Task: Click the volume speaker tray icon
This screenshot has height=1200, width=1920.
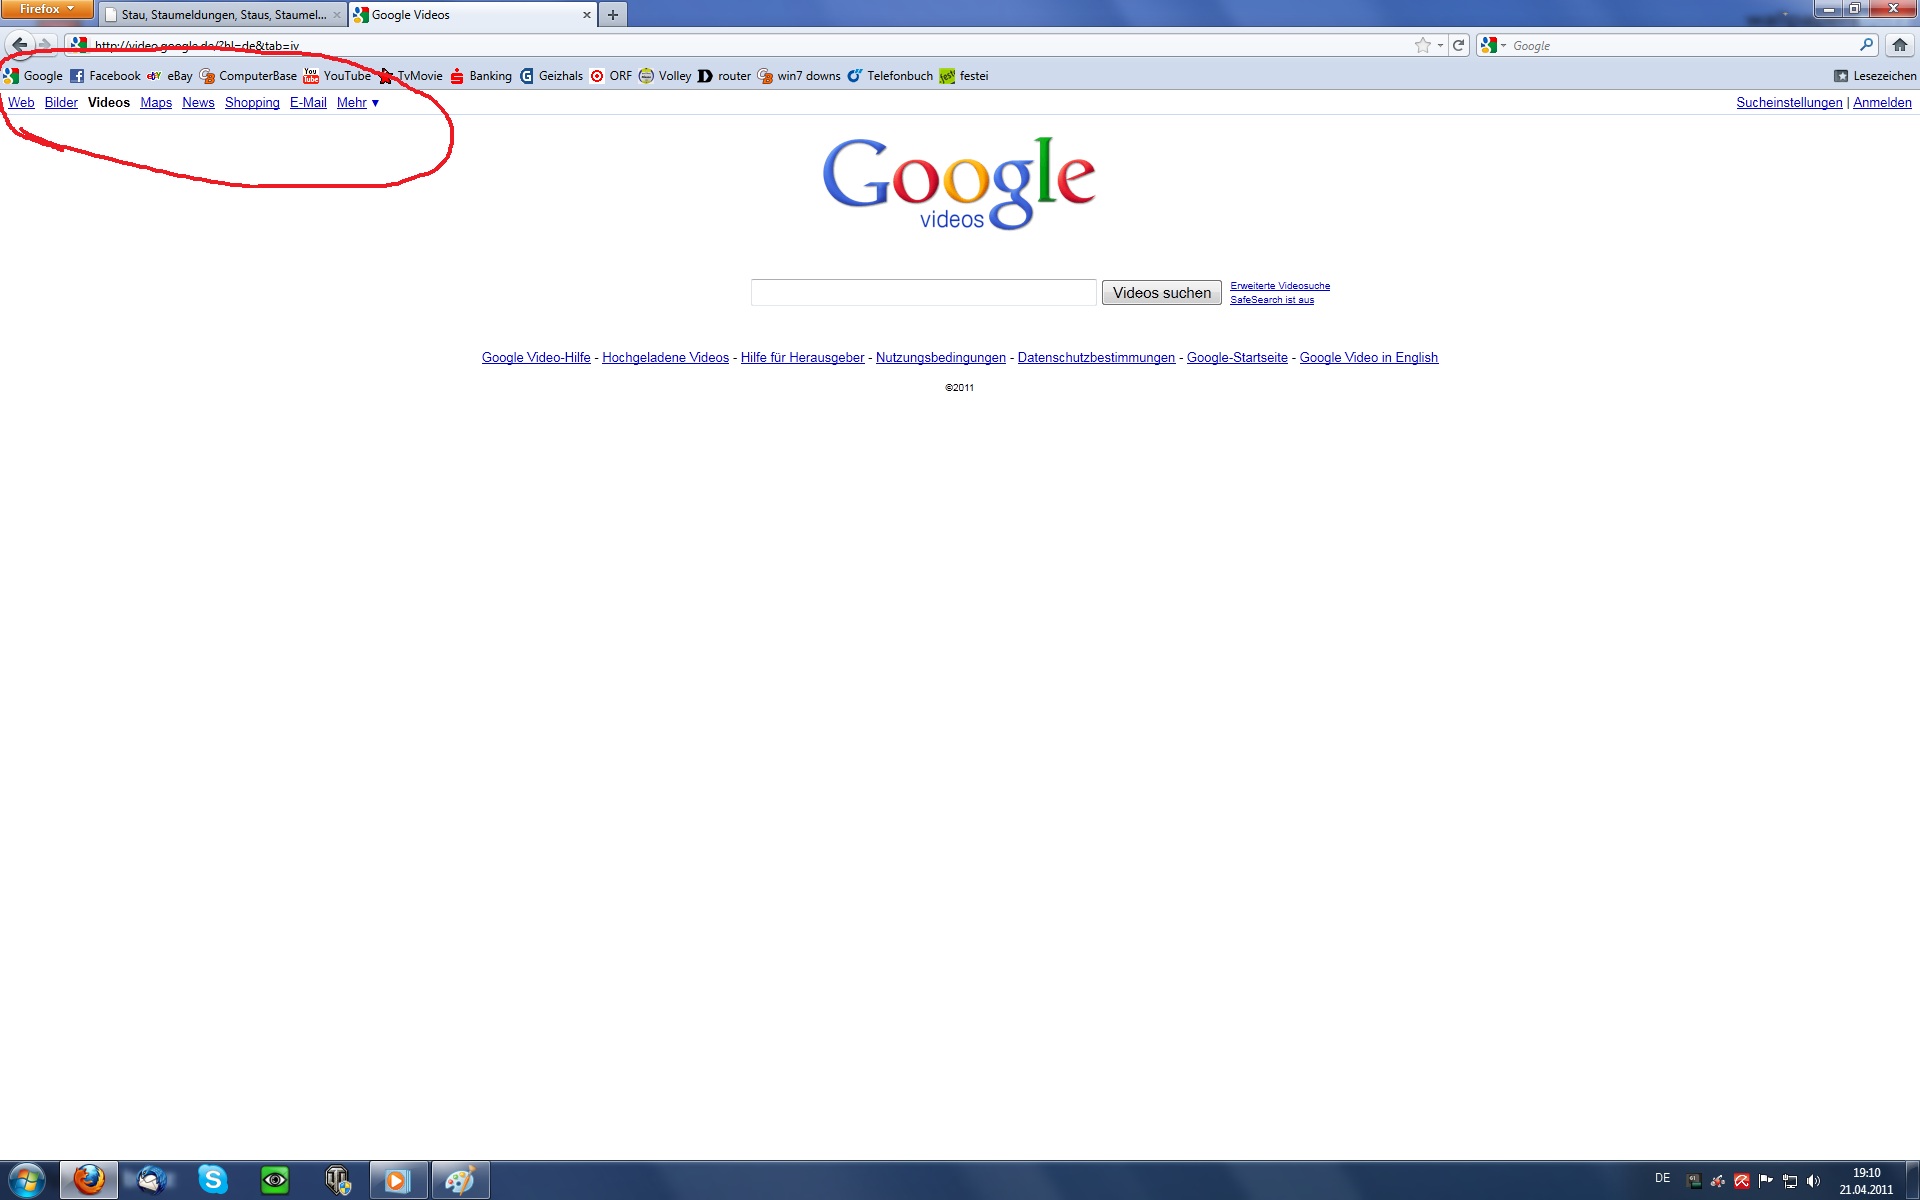Action: pyautogui.click(x=1813, y=1181)
